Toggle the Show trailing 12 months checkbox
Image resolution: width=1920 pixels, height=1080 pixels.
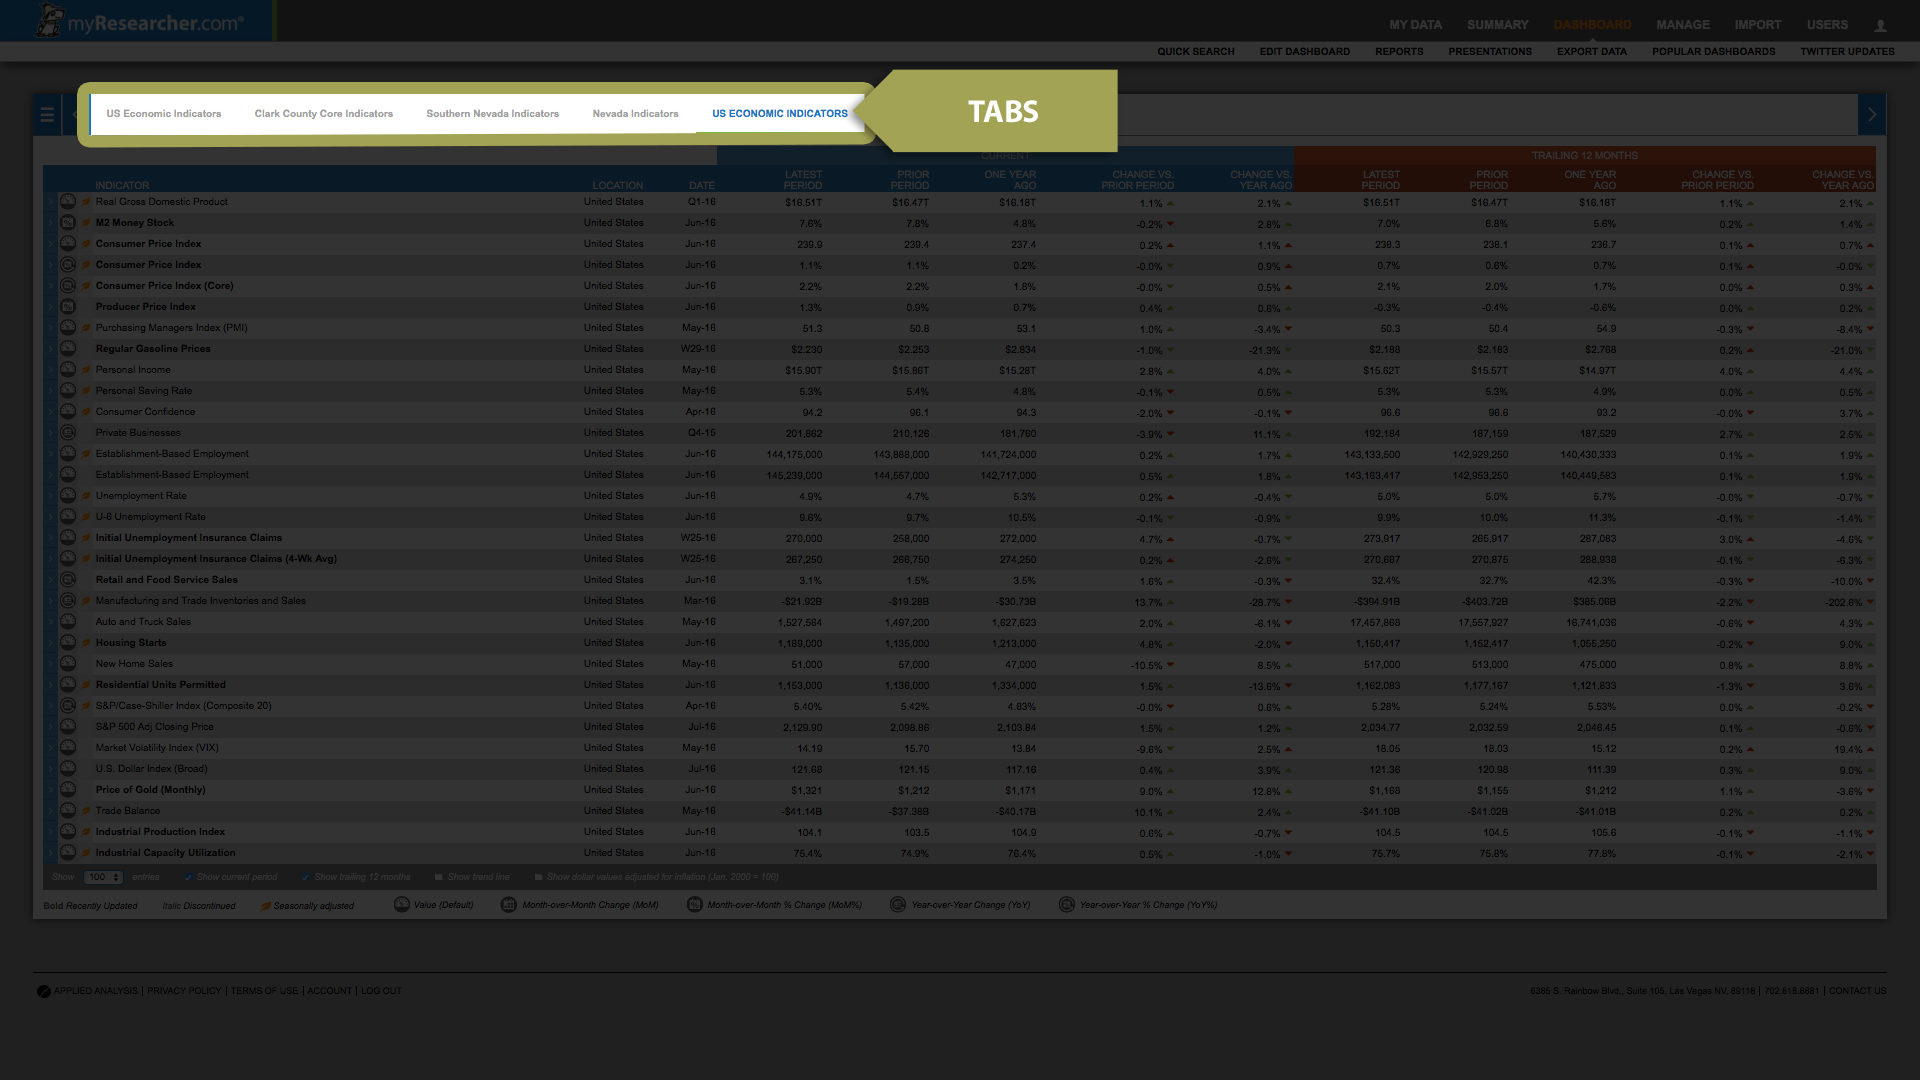pyautogui.click(x=305, y=878)
